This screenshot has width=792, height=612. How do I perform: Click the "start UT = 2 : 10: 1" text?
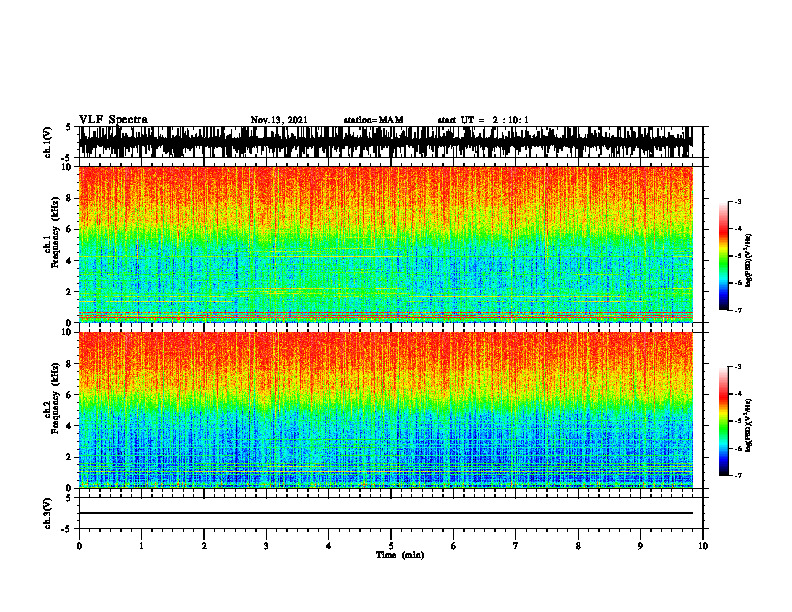pos(483,120)
